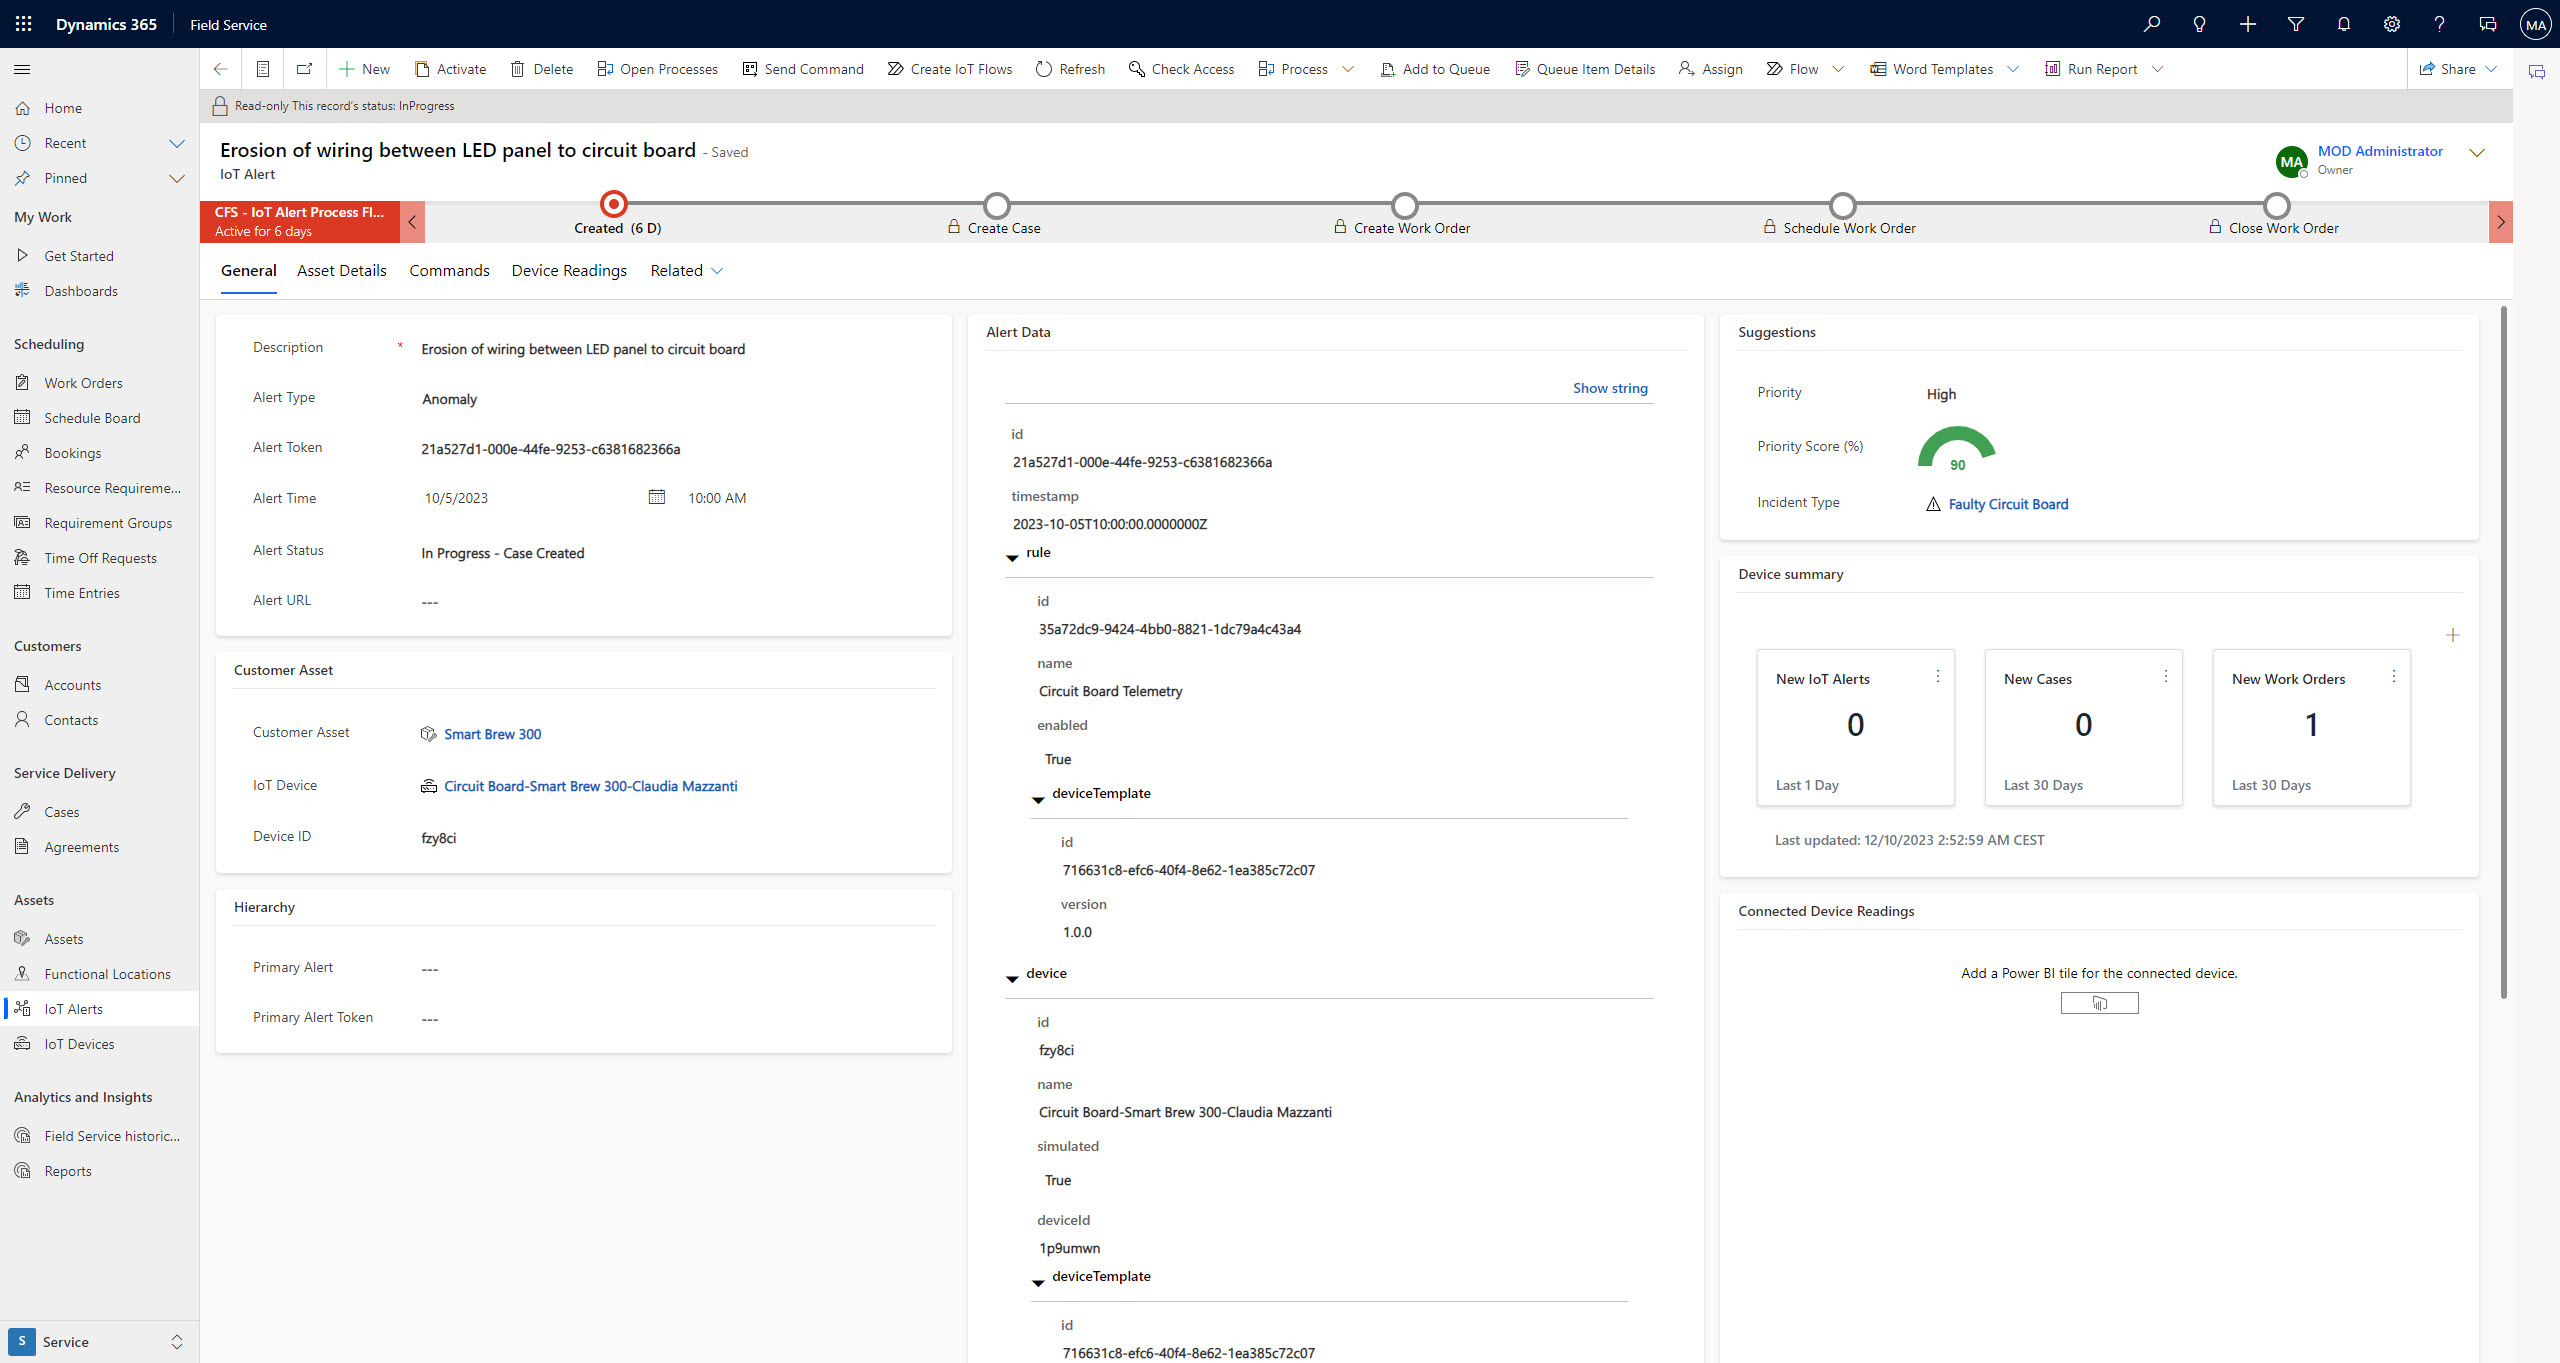The height and width of the screenshot is (1363, 2560).
Task: Open New IoT Alerts tile options
Action: [1937, 677]
